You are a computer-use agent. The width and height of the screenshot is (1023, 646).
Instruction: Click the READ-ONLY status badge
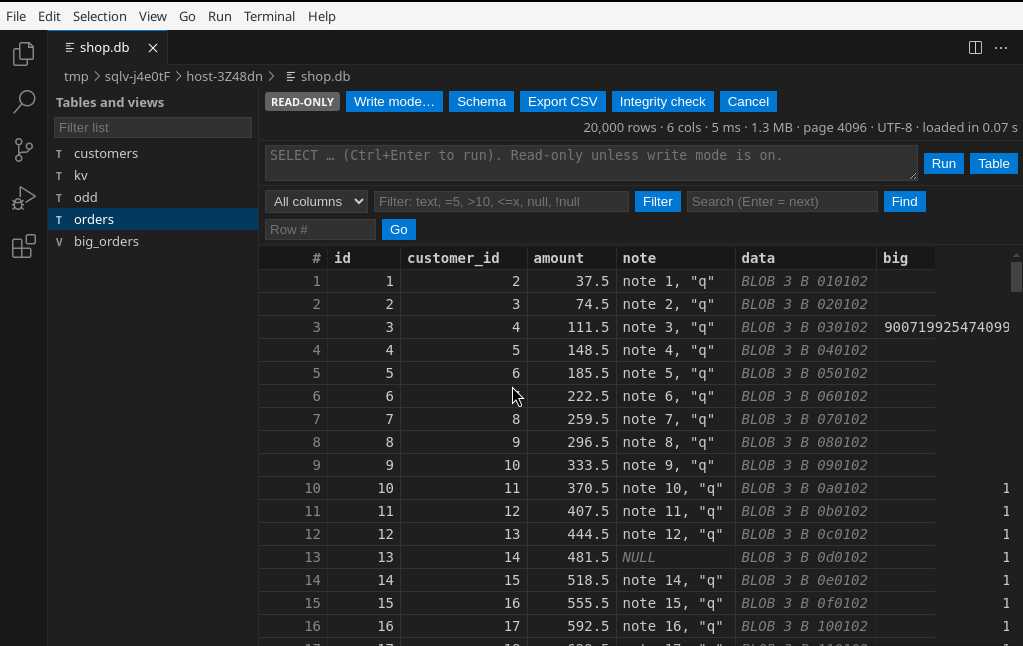(x=302, y=102)
